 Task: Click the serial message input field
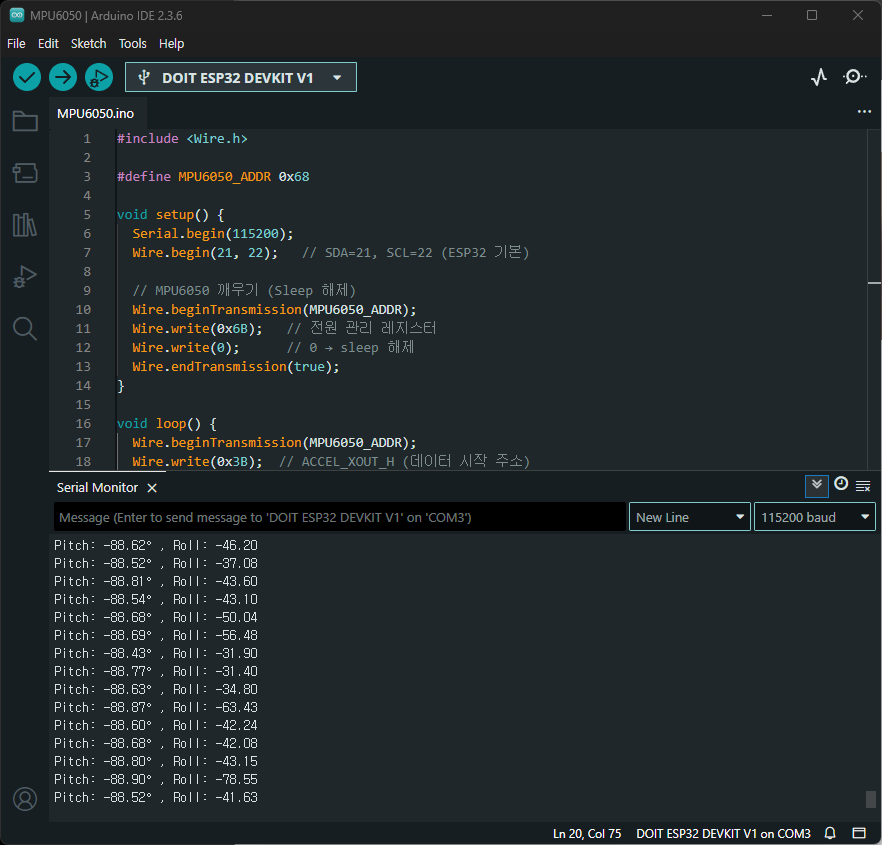click(340, 517)
